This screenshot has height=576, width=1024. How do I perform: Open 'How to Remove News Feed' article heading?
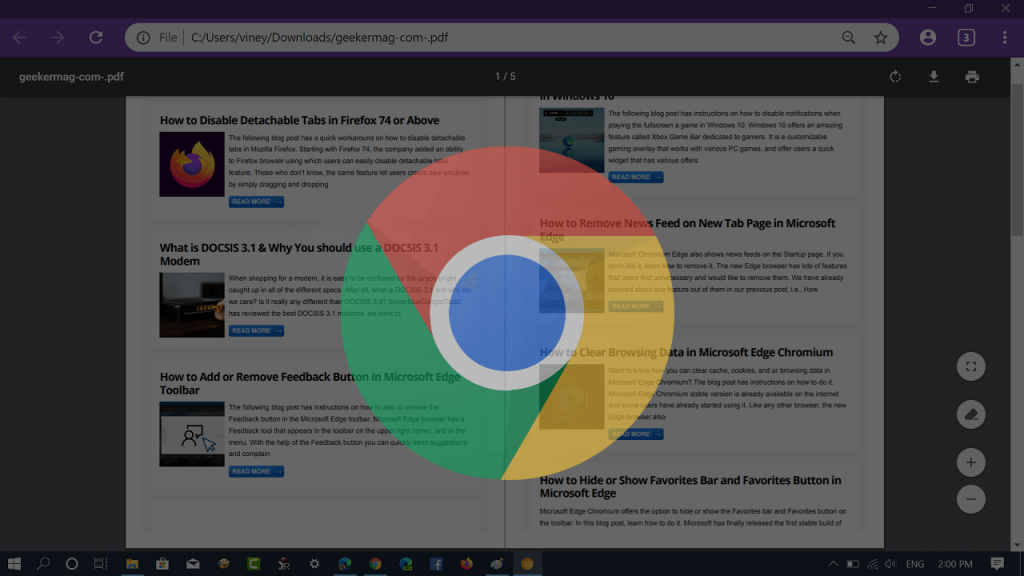pos(687,229)
